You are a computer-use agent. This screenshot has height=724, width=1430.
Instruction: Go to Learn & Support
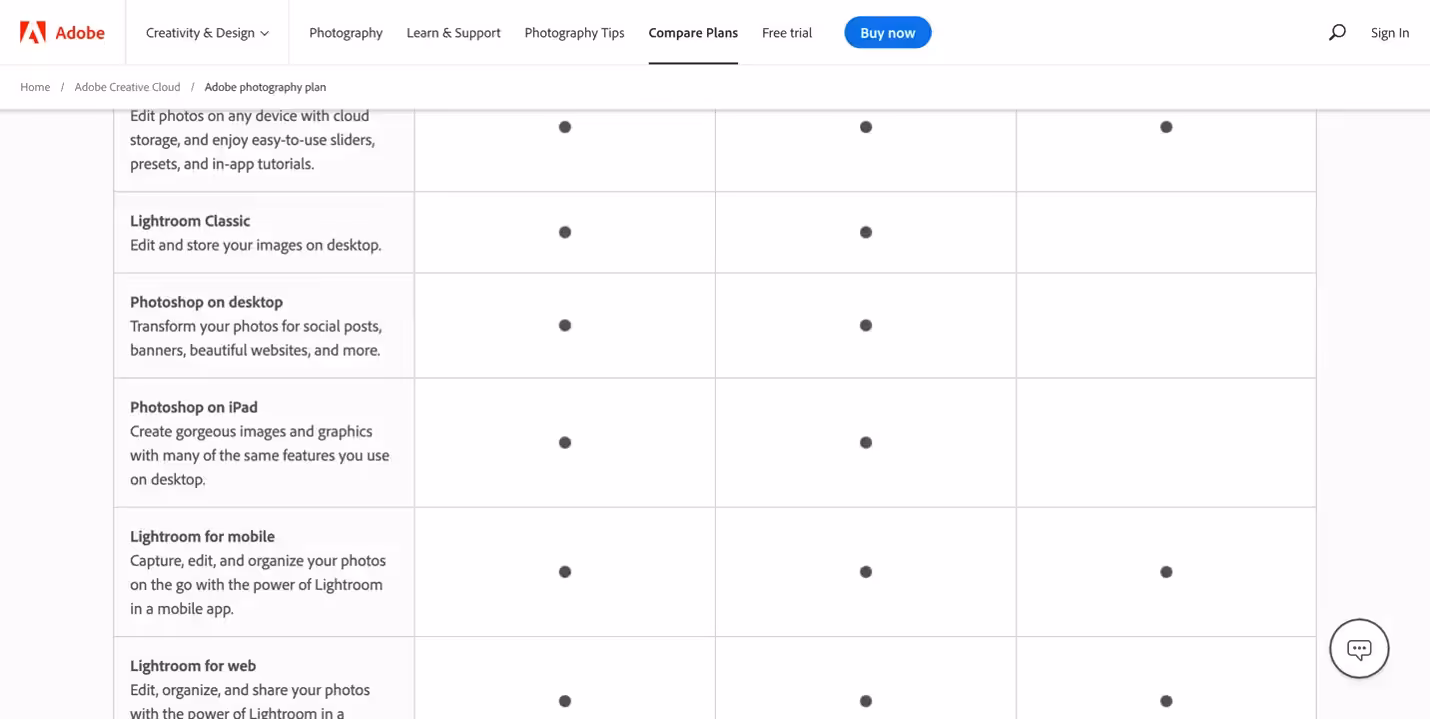pos(453,33)
